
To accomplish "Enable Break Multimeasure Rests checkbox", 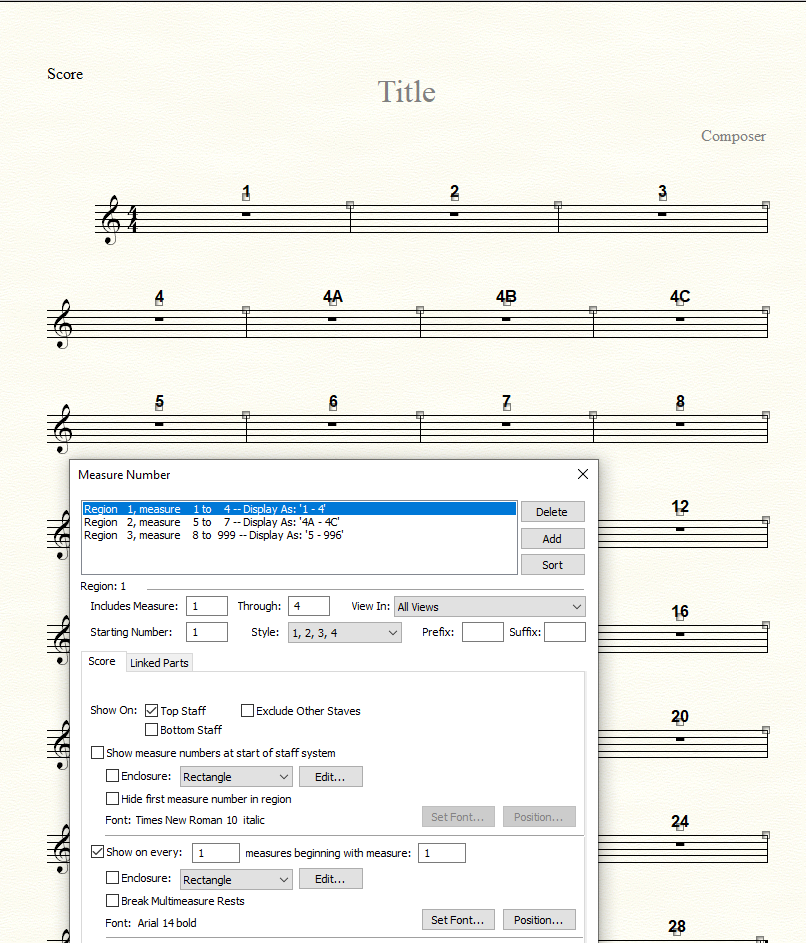I will tap(113, 901).
